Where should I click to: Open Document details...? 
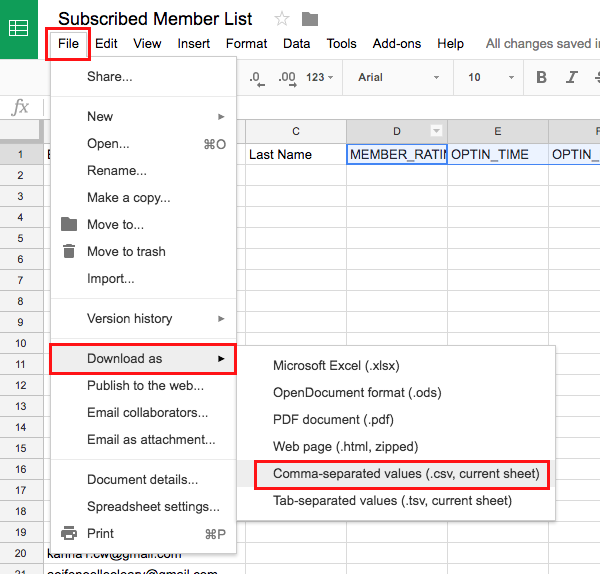point(143,479)
